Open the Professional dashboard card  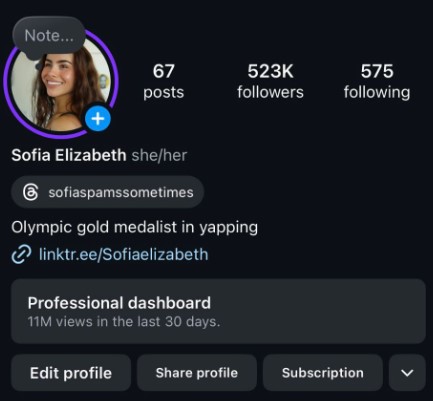(x=218, y=311)
